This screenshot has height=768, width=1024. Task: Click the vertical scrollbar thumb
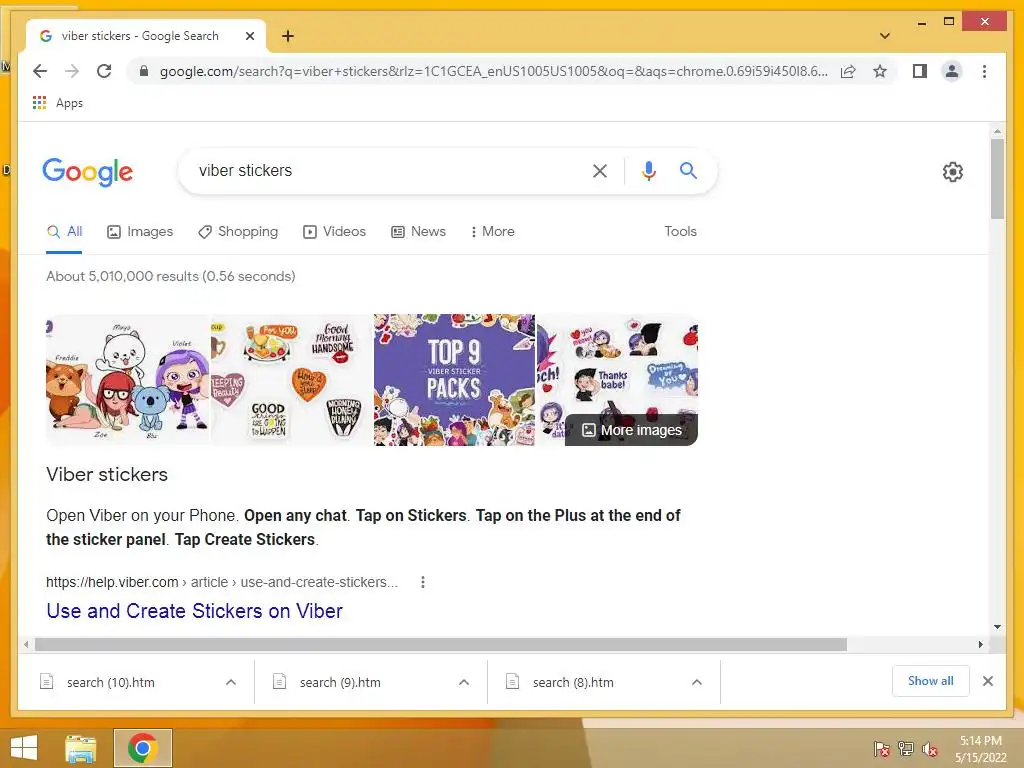pos(997,179)
